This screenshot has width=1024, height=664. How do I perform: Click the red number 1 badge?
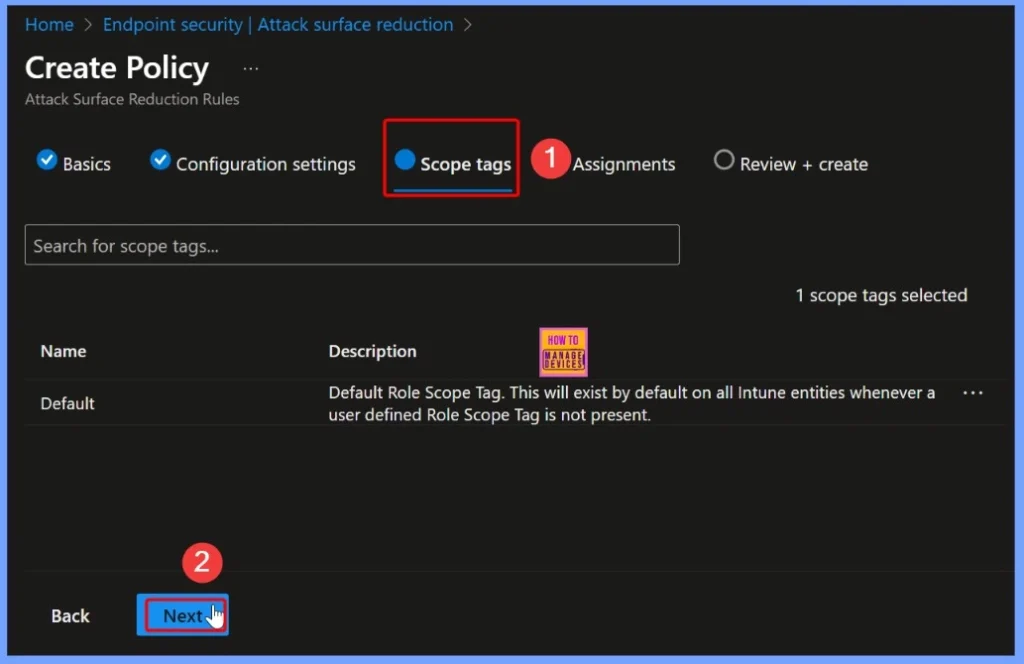point(549,159)
